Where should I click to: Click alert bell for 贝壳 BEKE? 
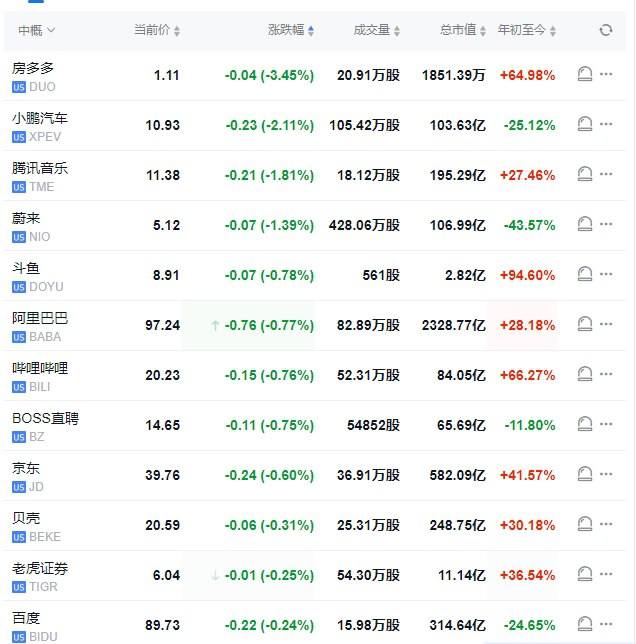point(585,524)
